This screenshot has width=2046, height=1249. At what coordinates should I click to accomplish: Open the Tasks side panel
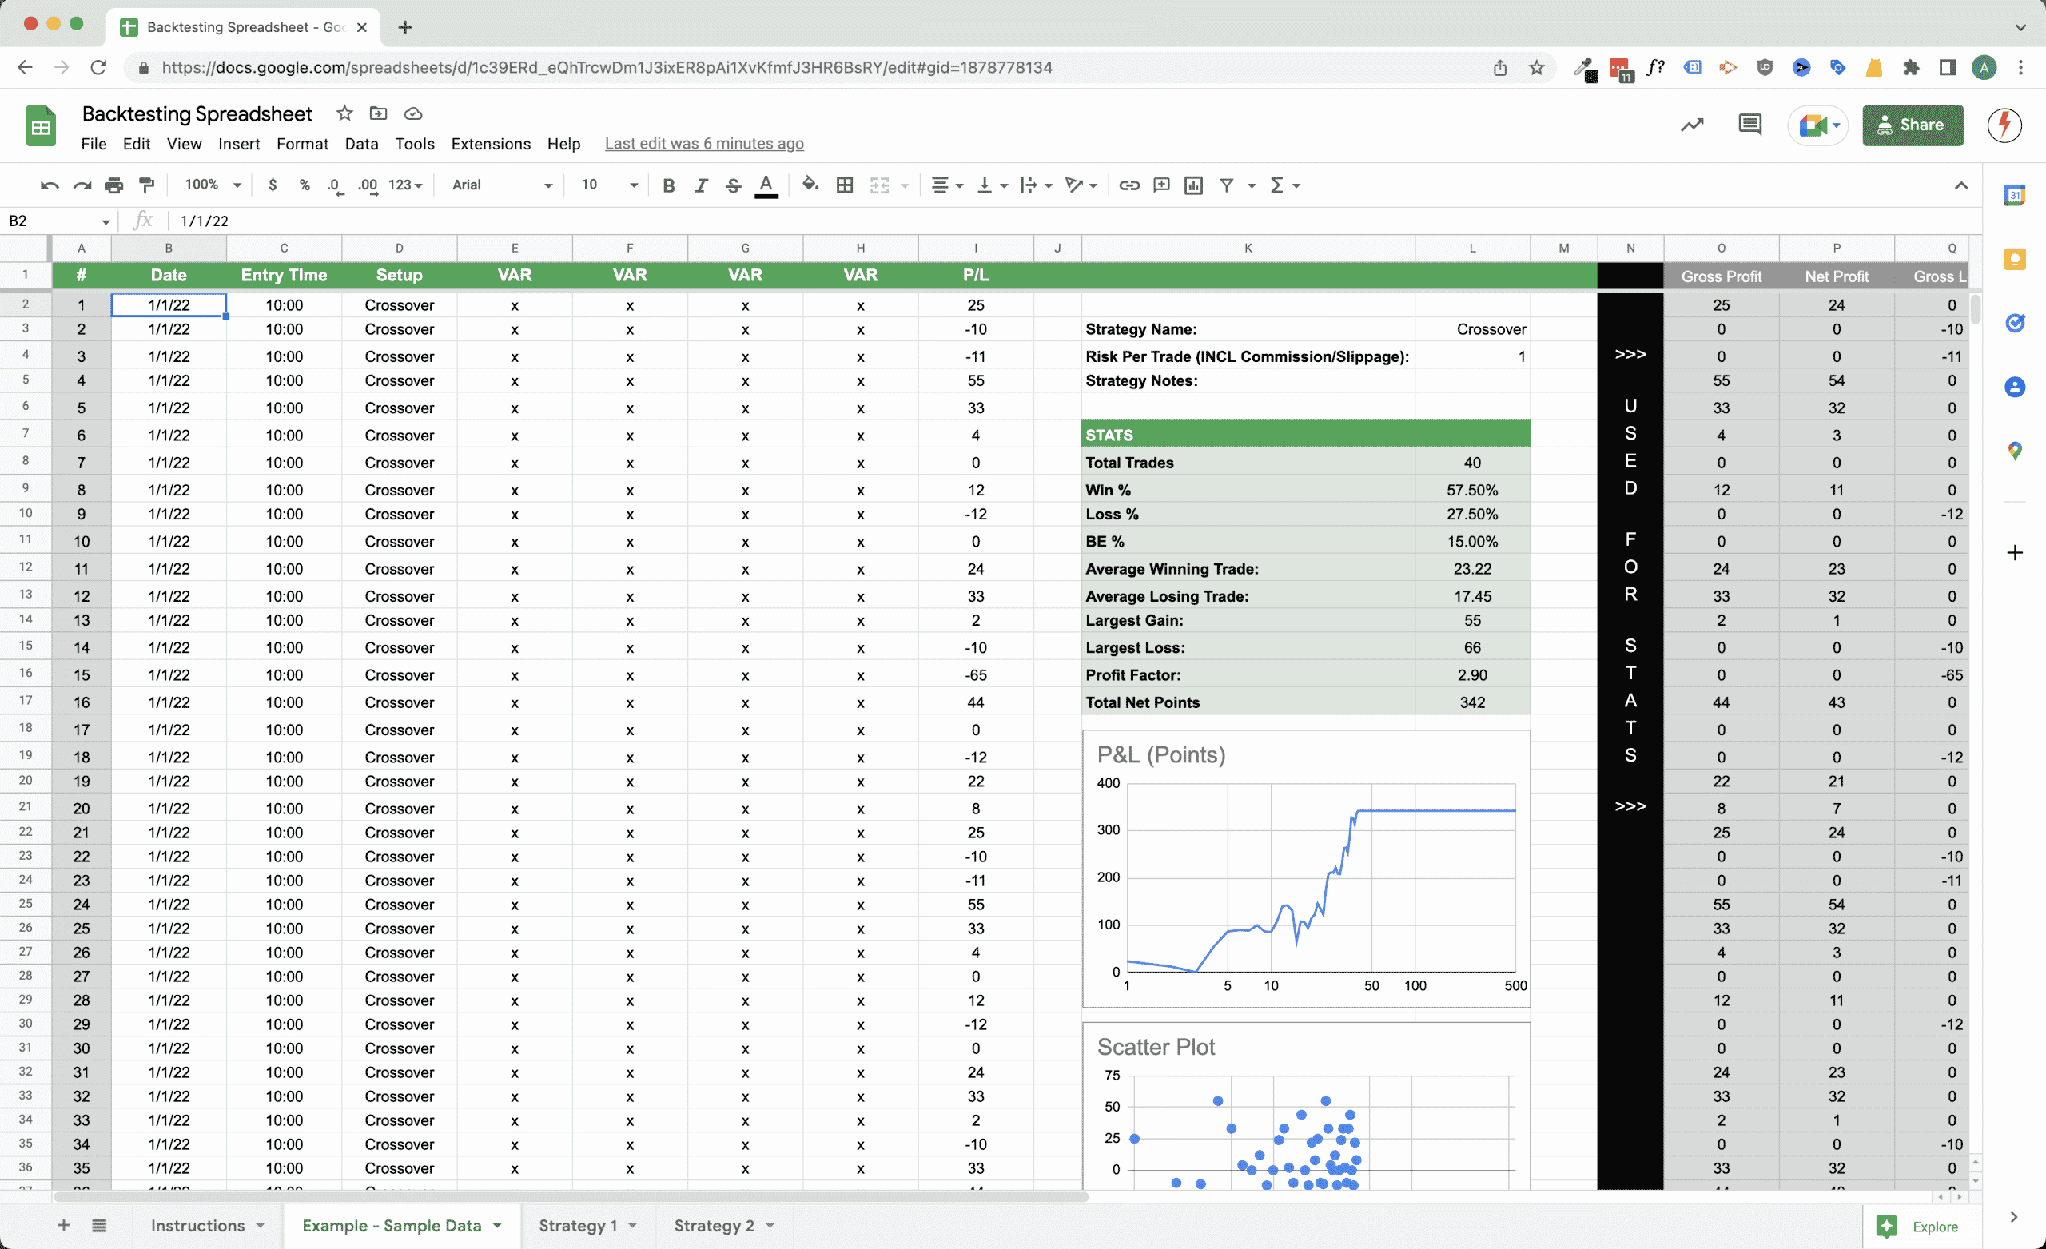(x=2014, y=323)
